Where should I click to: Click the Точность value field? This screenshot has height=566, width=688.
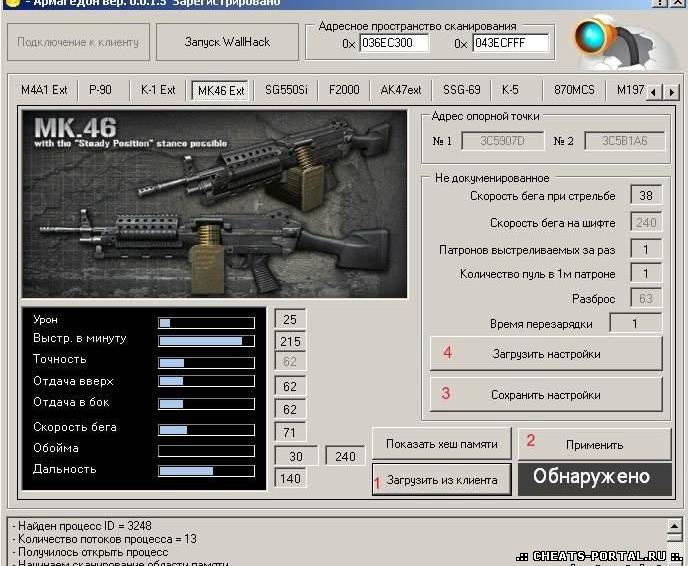tap(290, 362)
